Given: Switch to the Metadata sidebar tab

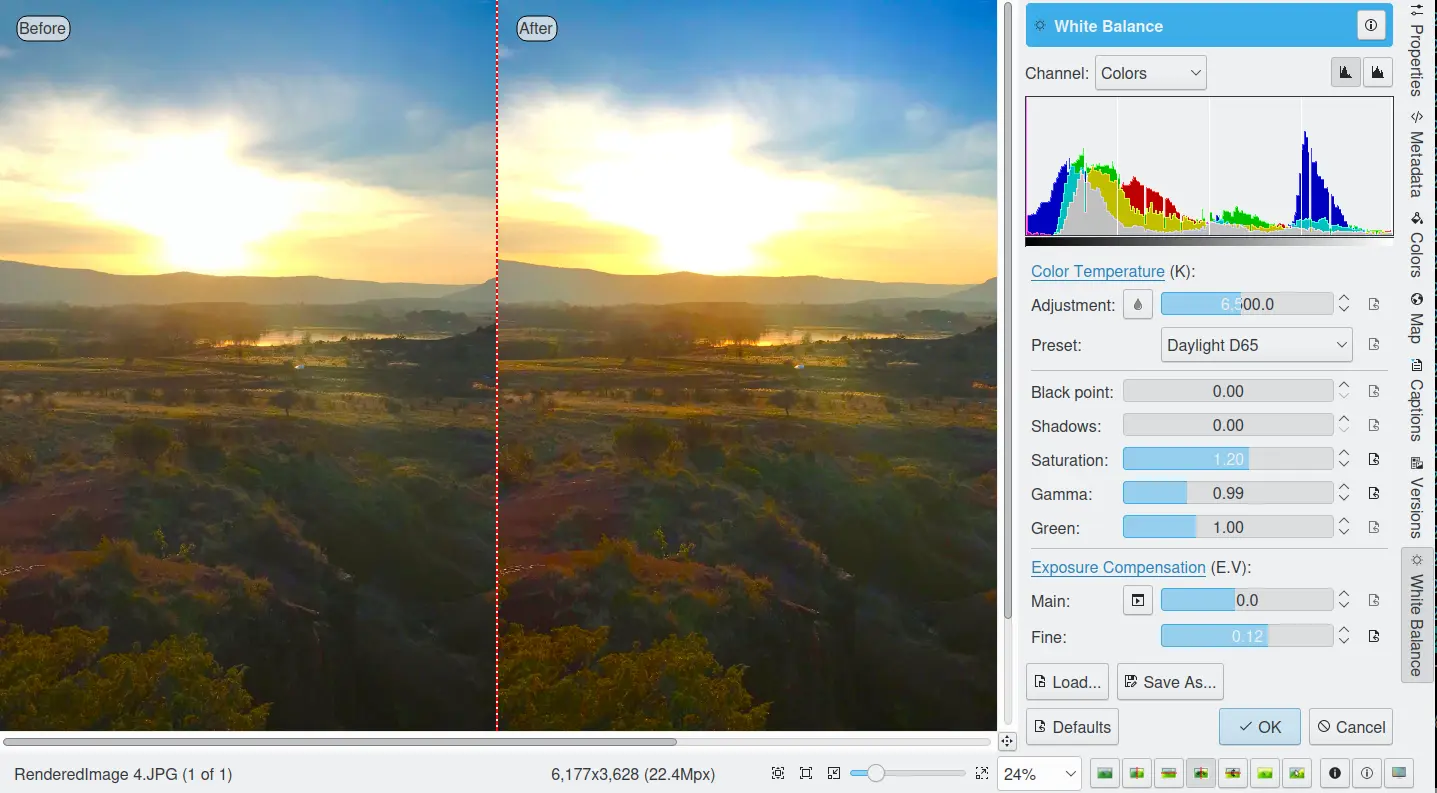Looking at the screenshot, I should click(x=1417, y=155).
